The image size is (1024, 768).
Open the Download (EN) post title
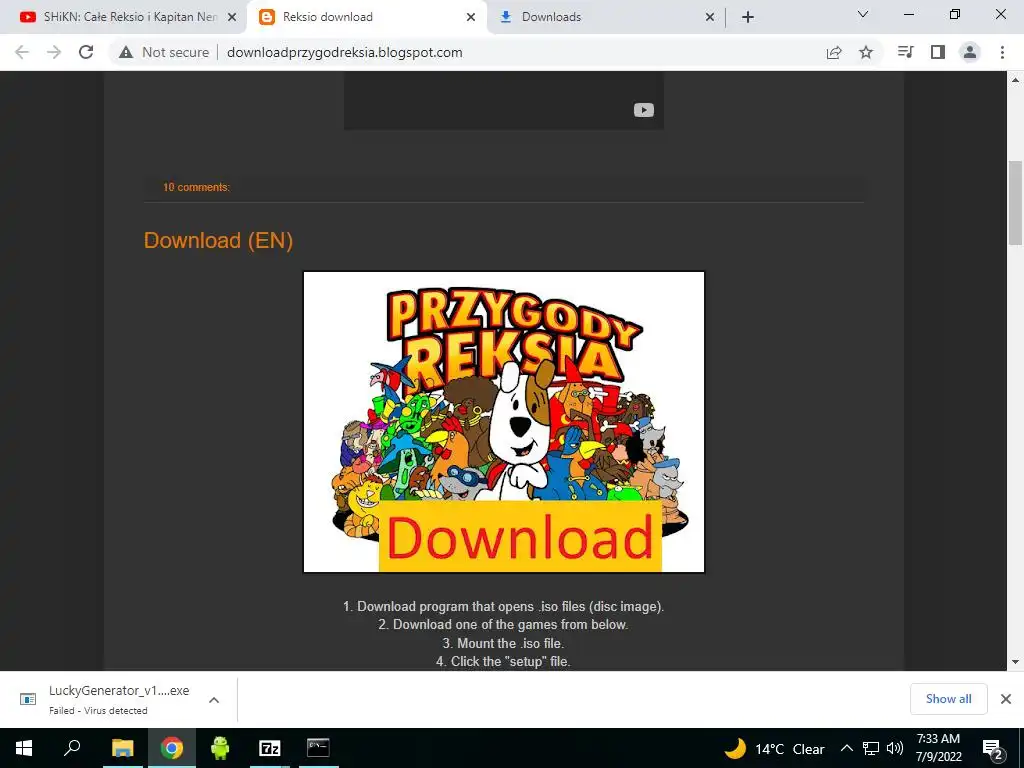point(218,240)
